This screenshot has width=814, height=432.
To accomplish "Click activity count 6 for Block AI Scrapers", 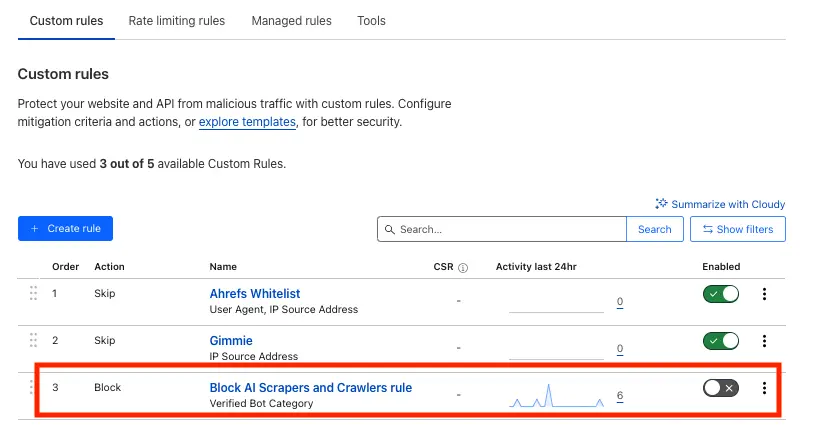I will click(620, 396).
